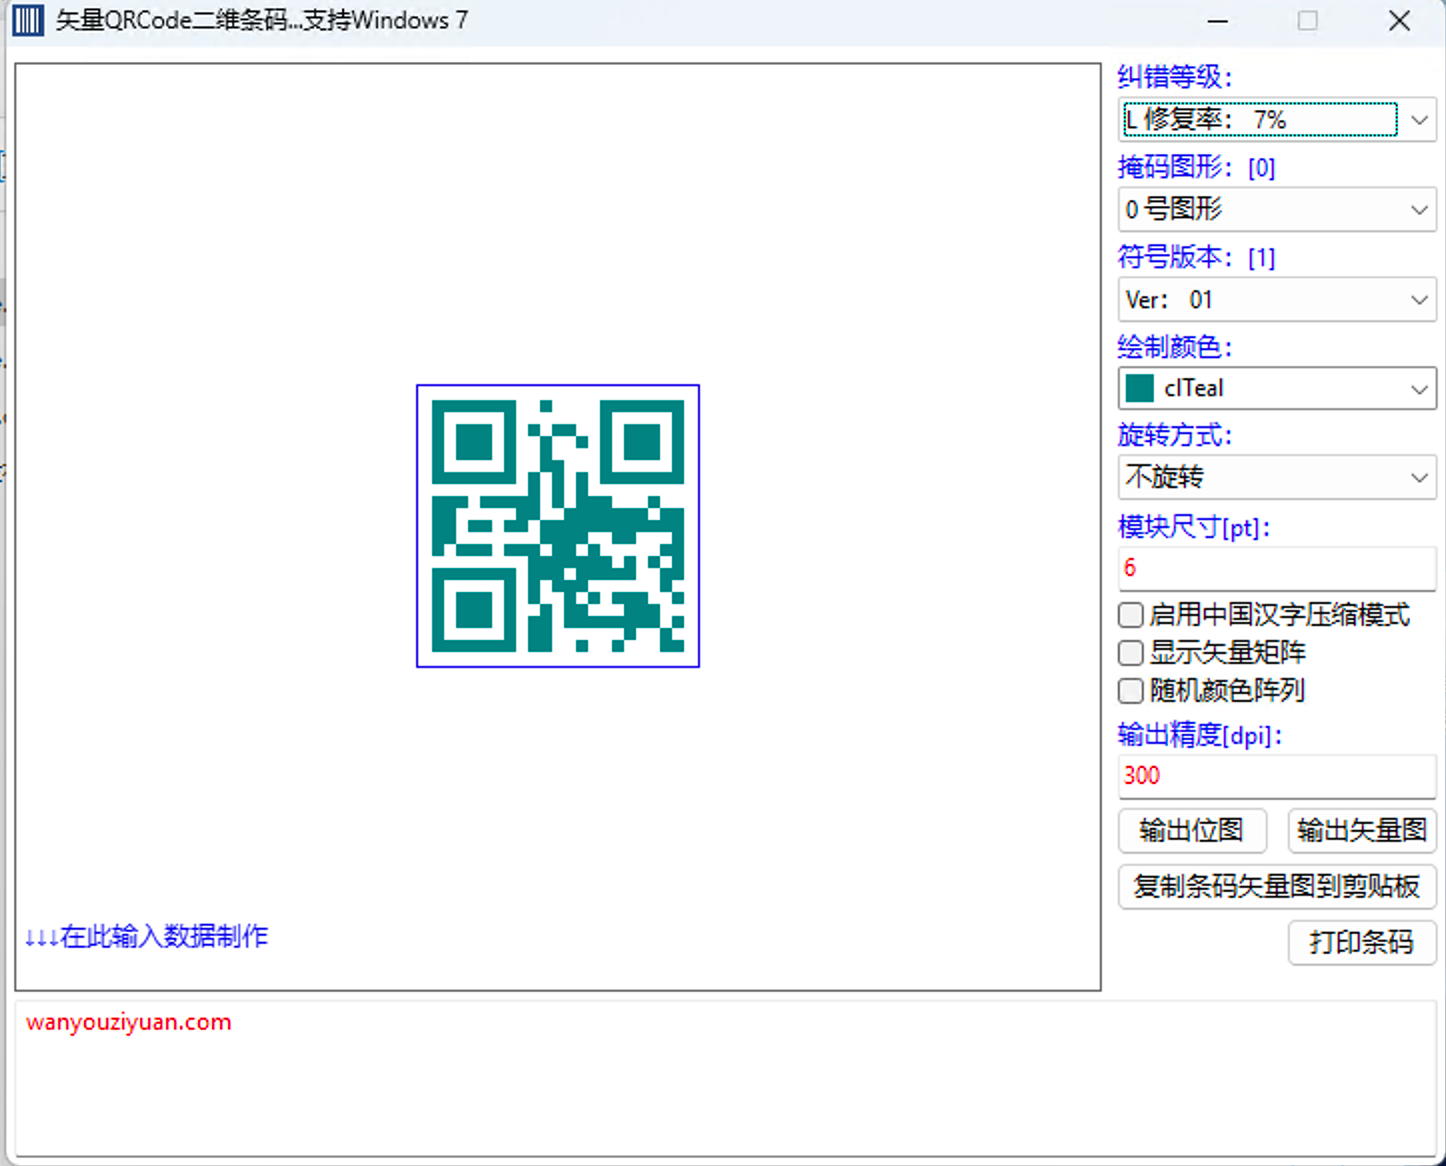The width and height of the screenshot is (1446, 1166).
Task: Expand the symbol version Ver: 01 dropdown
Action: pos(1277,300)
